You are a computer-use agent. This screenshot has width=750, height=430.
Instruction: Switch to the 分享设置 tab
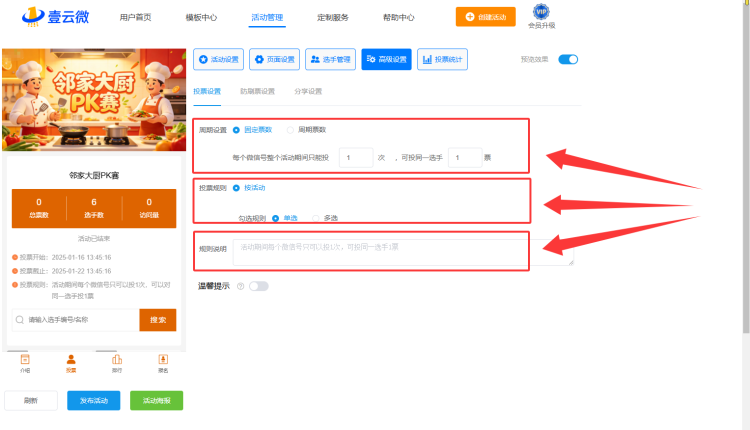coord(308,91)
